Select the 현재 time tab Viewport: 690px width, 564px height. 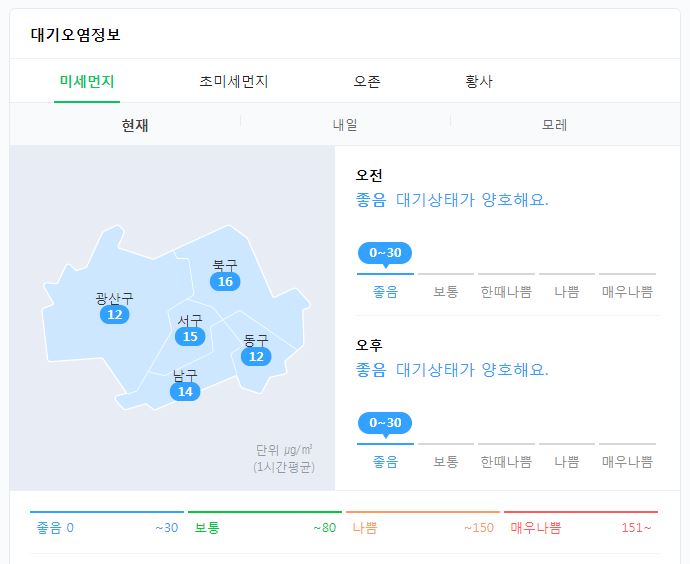[x=135, y=126]
